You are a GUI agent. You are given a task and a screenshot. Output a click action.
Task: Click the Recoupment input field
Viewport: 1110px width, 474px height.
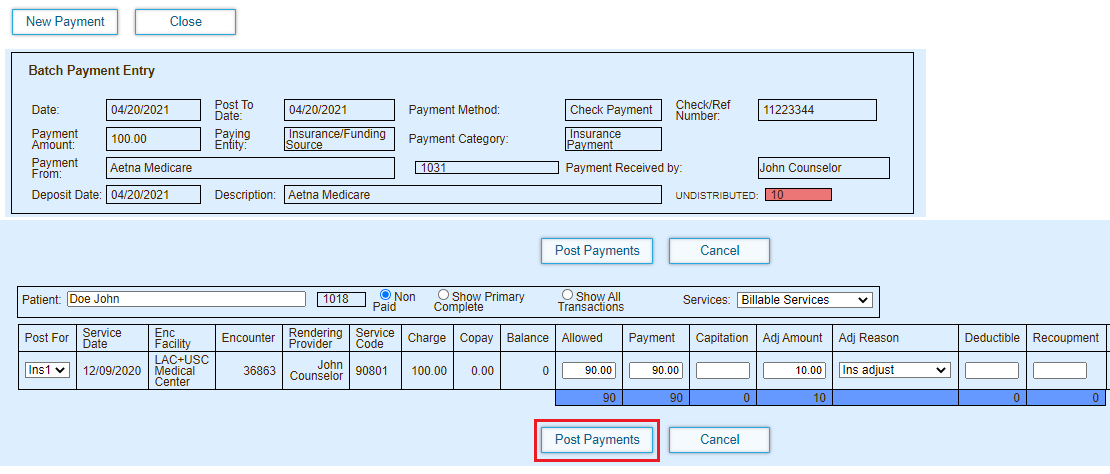click(x=1059, y=370)
